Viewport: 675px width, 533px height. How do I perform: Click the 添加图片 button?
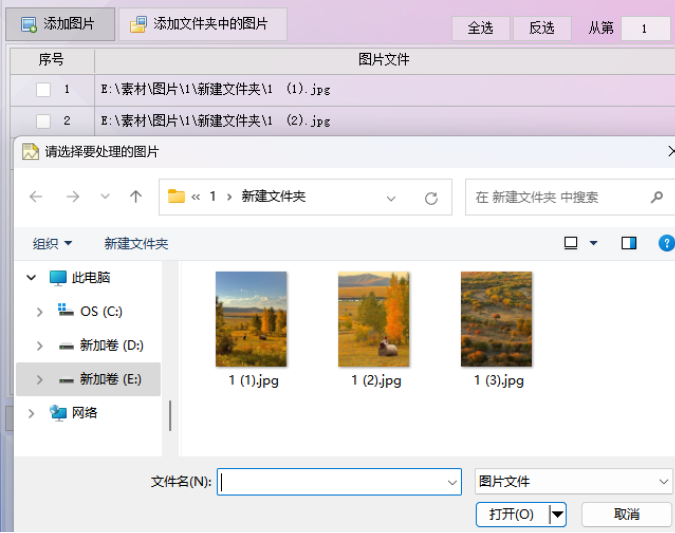(x=60, y=24)
